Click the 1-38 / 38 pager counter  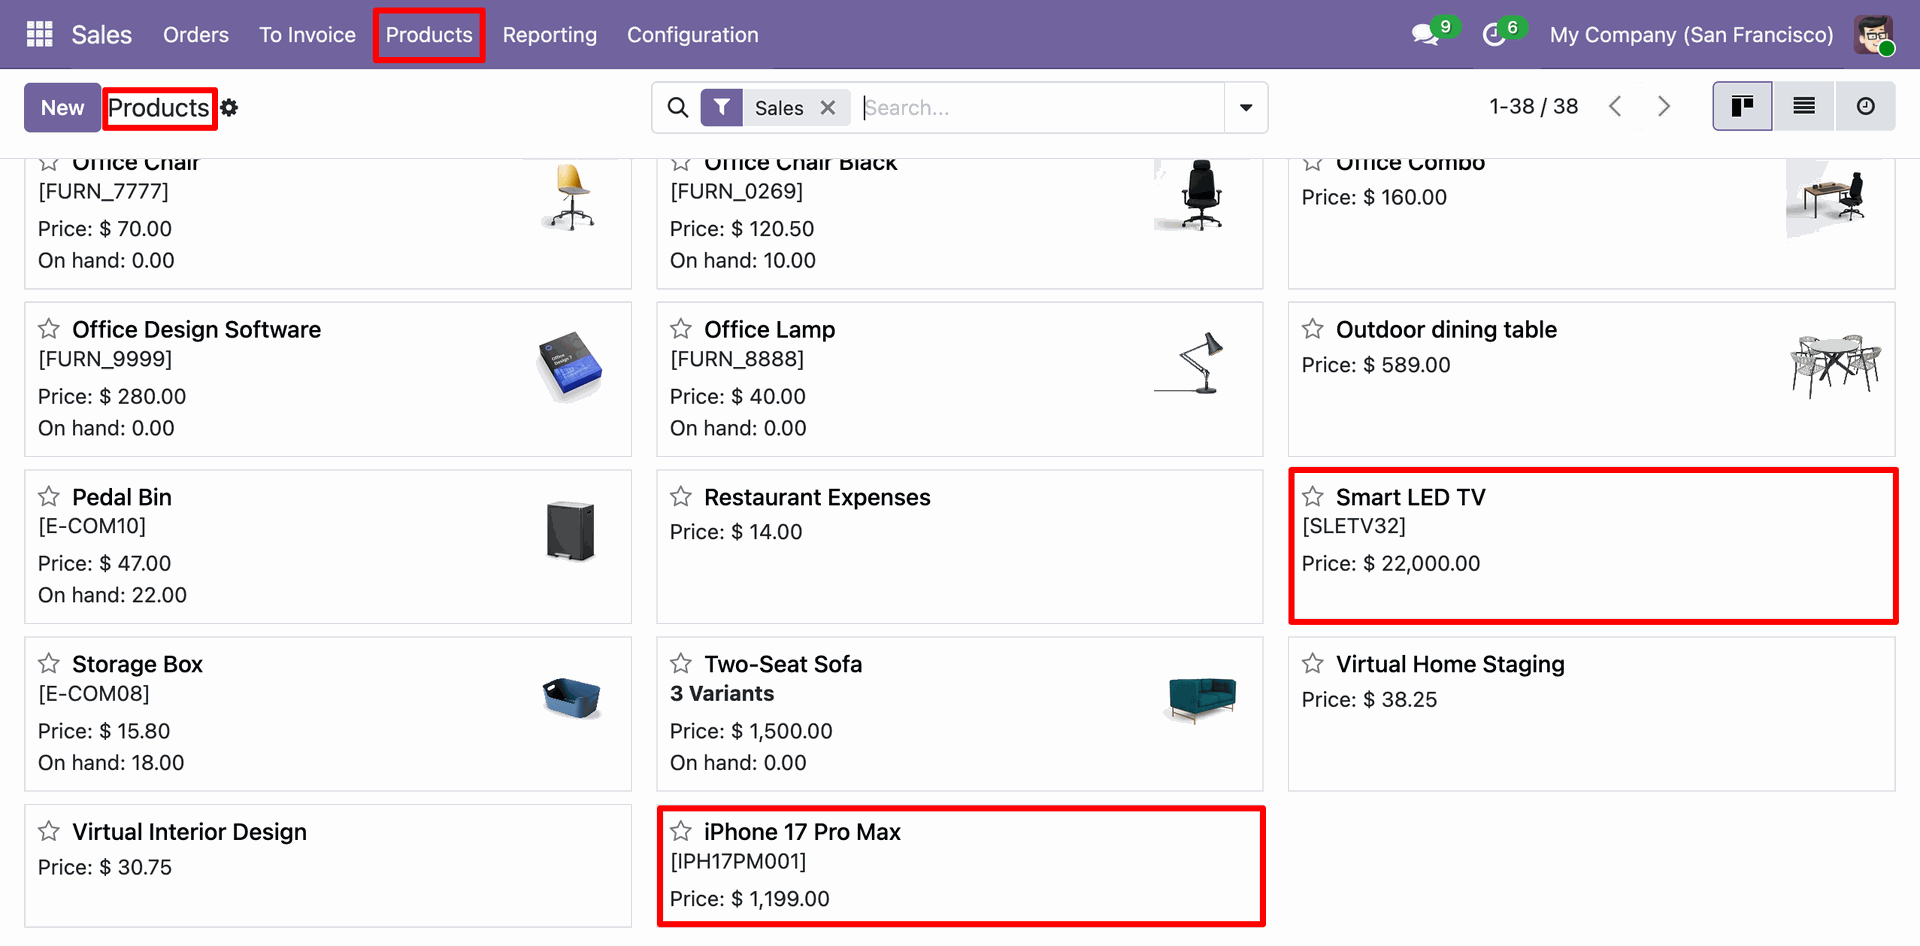point(1534,107)
